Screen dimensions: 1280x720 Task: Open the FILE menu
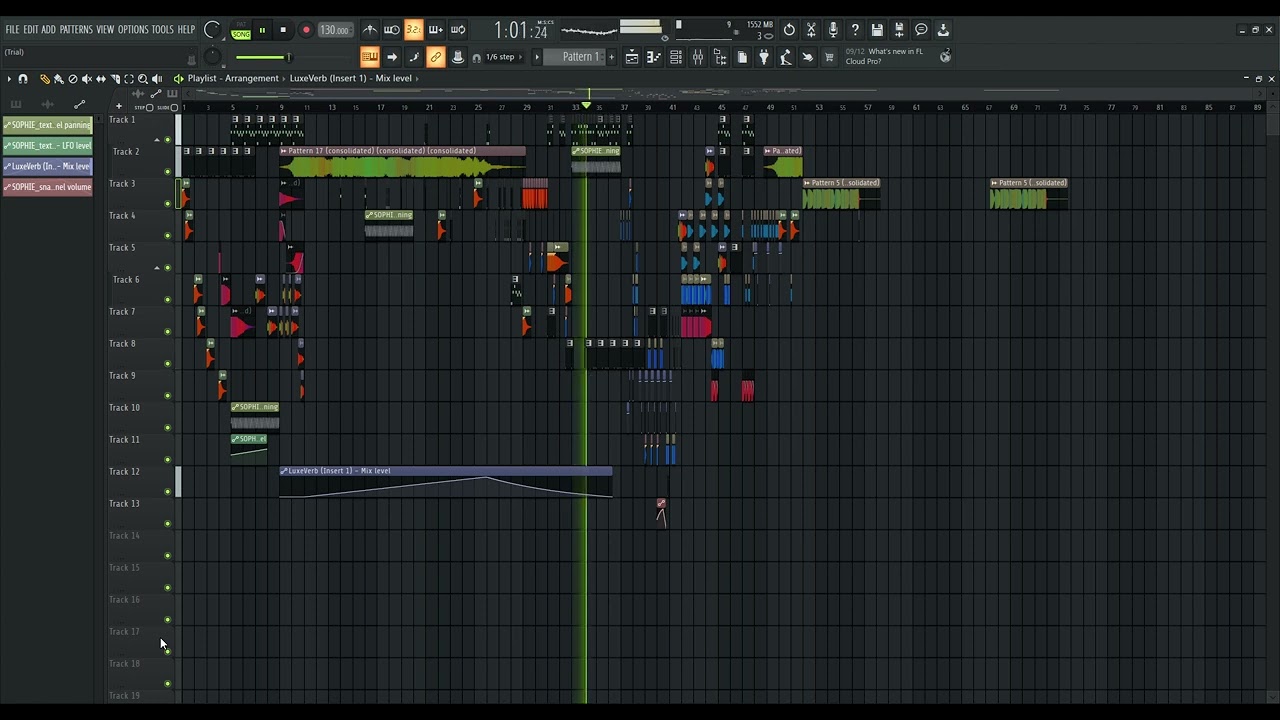(x=12, y=30)
